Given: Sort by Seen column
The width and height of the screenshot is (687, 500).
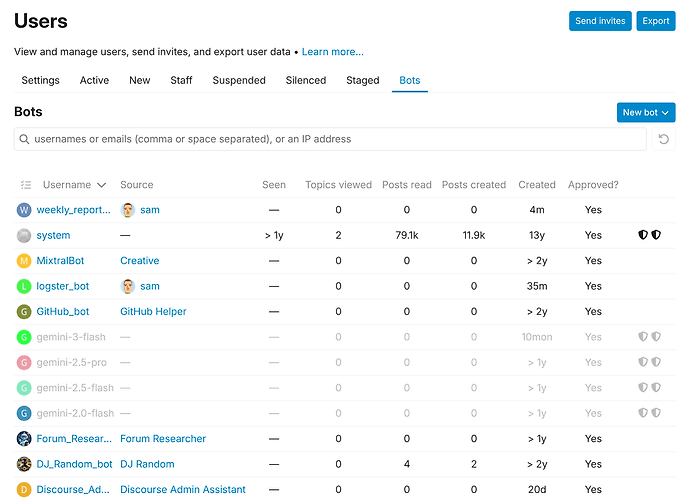Looking at the screenshot, I should tap(274, 185).
